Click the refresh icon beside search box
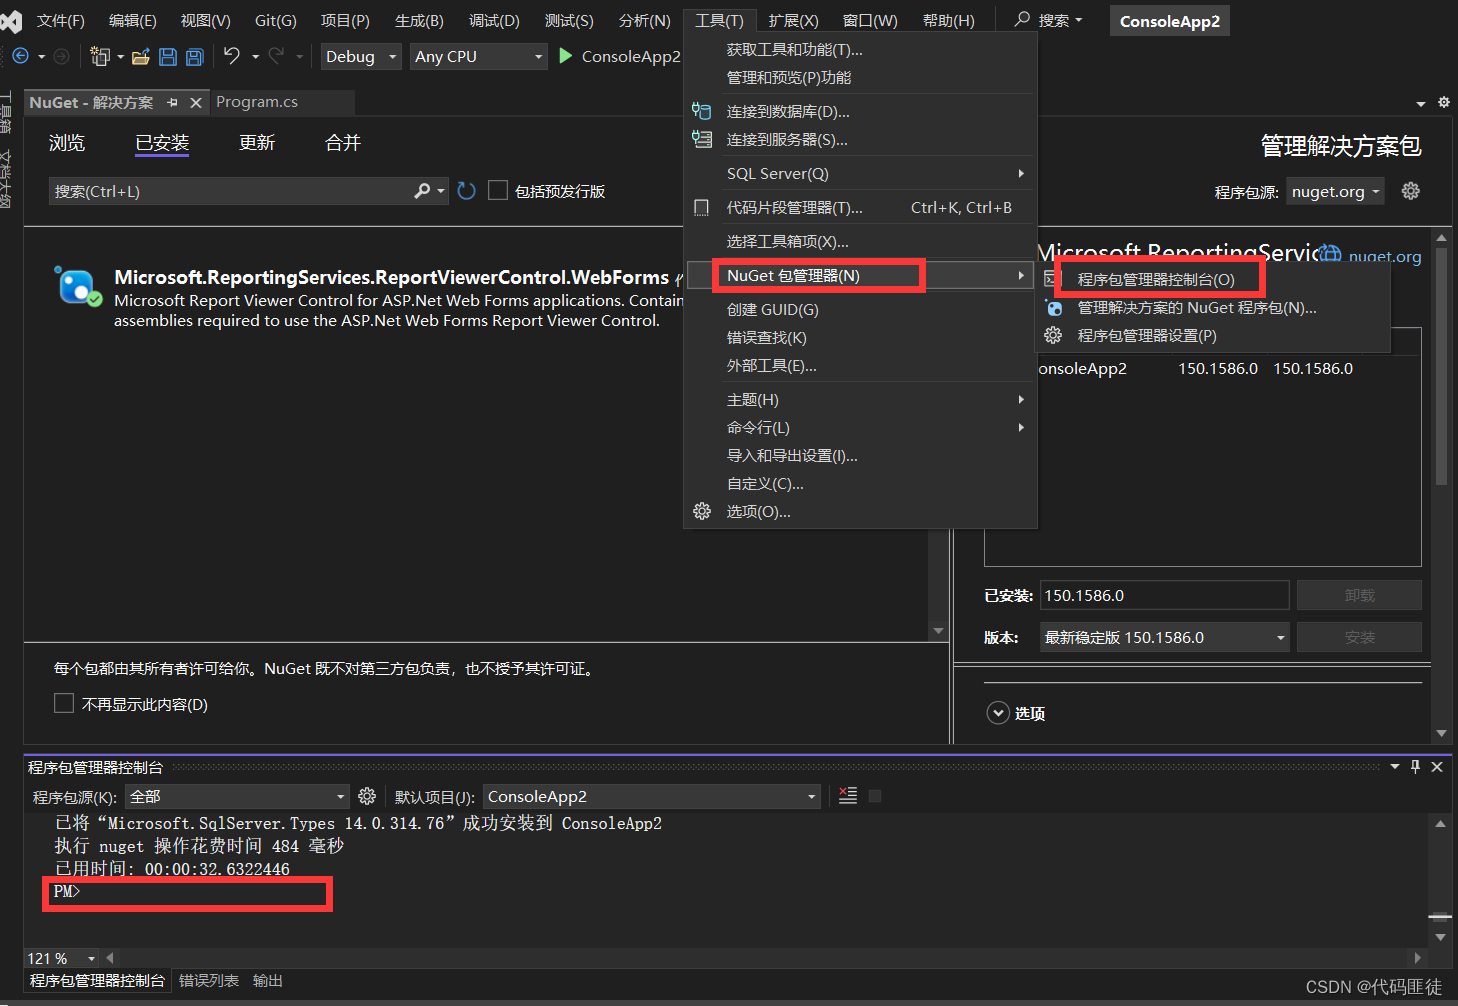Viewport: 1458px width, 1006px height. pos(466,191)
